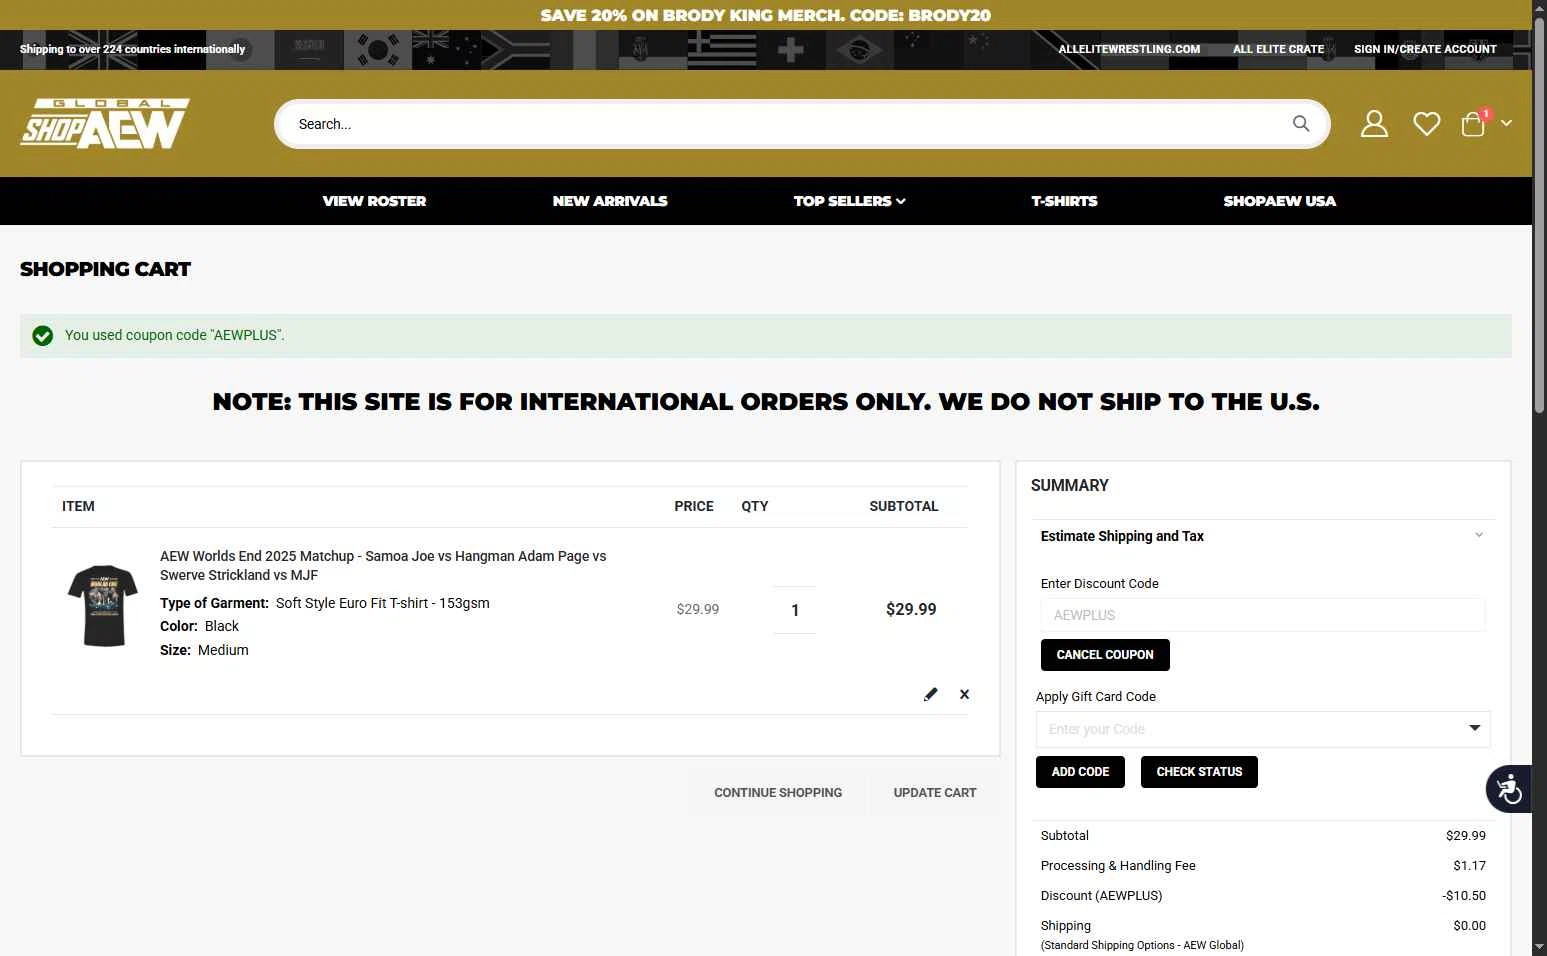Click the Continue Shopping button
1547x956 pixels.
pos(778,793)
